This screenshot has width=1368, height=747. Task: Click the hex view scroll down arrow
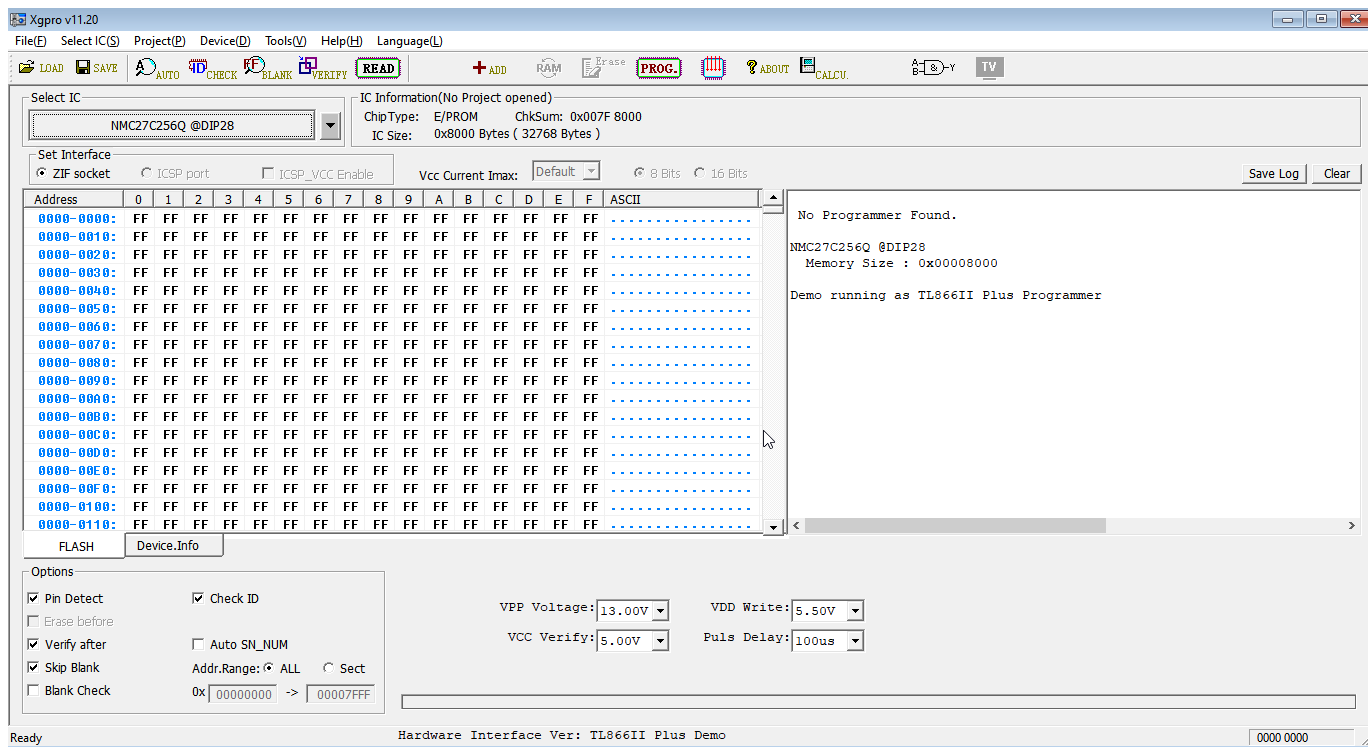point(773,526)
